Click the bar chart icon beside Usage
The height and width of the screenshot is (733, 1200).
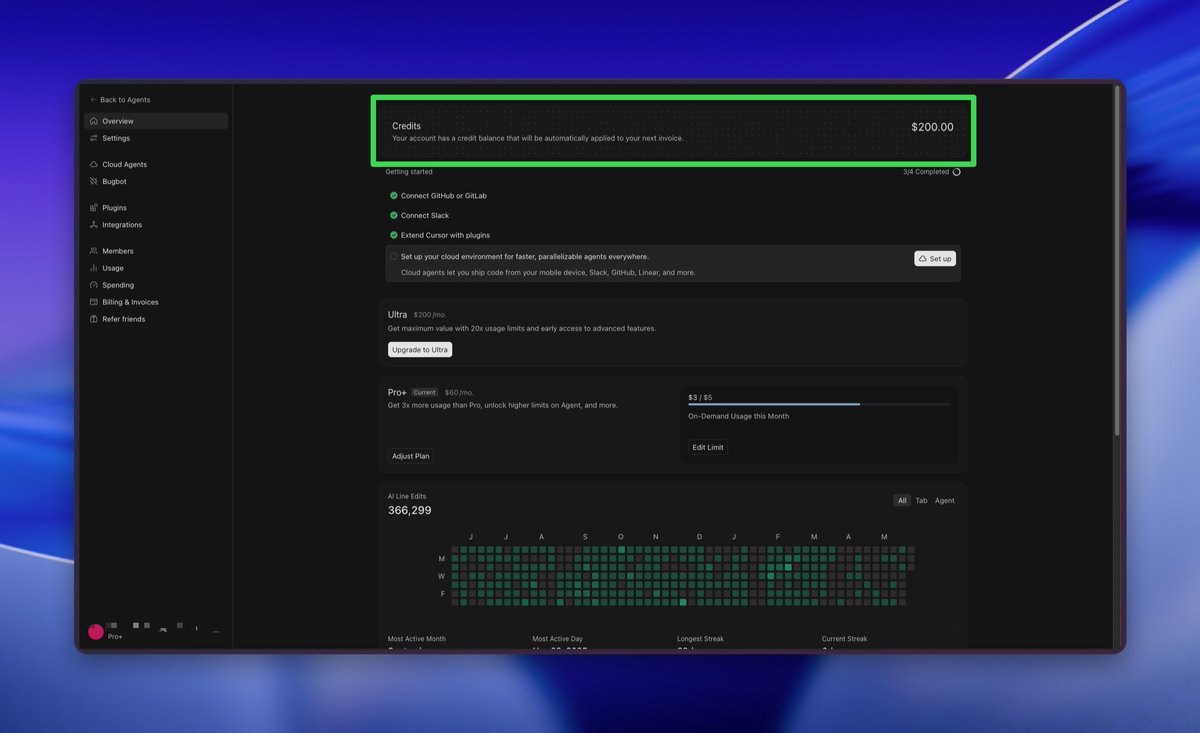[94, 268]
